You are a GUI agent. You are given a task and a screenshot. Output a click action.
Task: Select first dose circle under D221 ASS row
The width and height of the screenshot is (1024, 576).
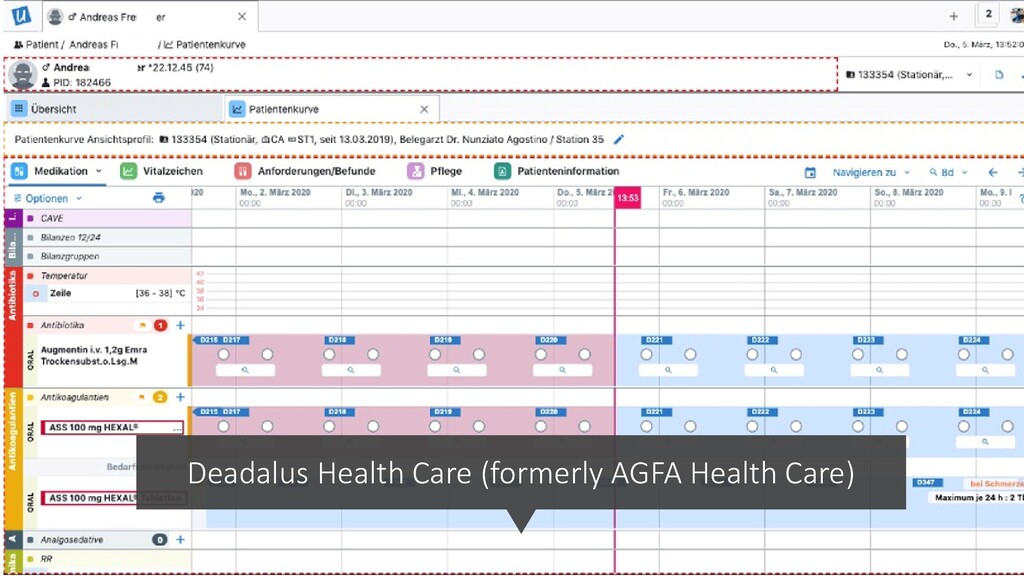click(x=647, y=426)
